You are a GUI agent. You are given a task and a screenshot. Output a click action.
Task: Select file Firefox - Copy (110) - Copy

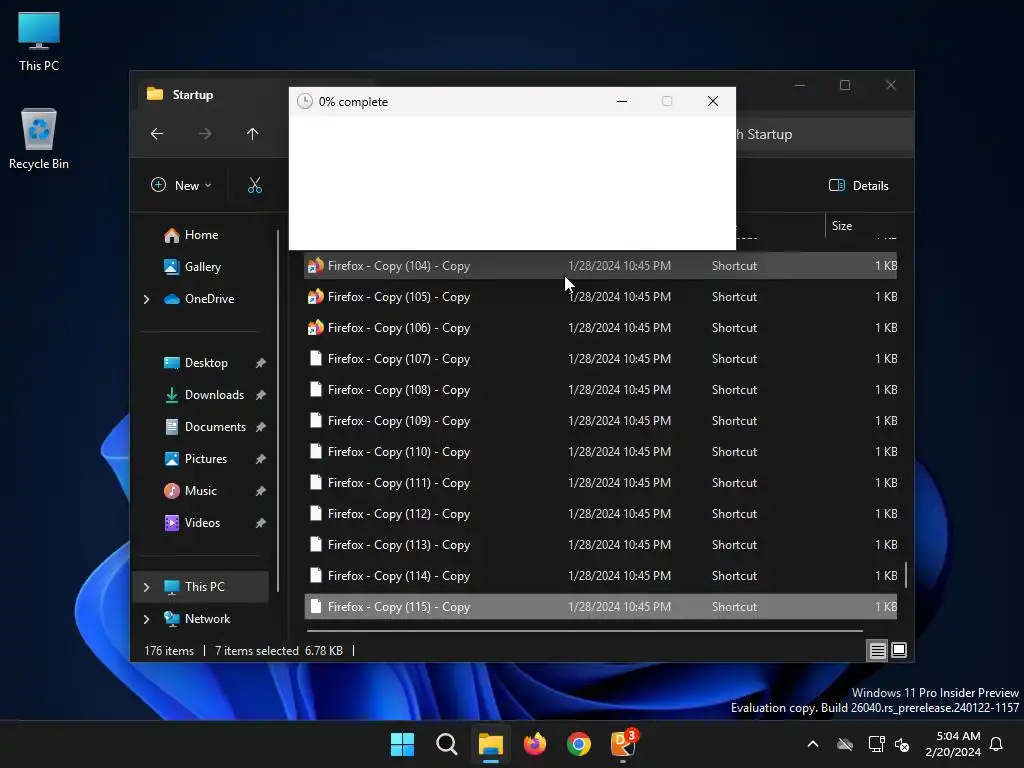[x=600, y=452]
